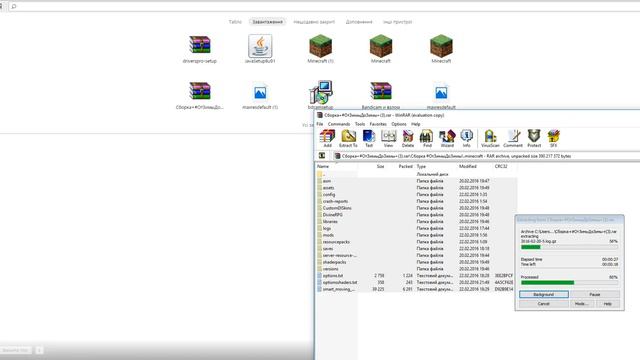Viewport: 640px width, 360px height.
Task: Select the javasetup download with Java icon
Action: pyautogui.click(x=260, y=49)
